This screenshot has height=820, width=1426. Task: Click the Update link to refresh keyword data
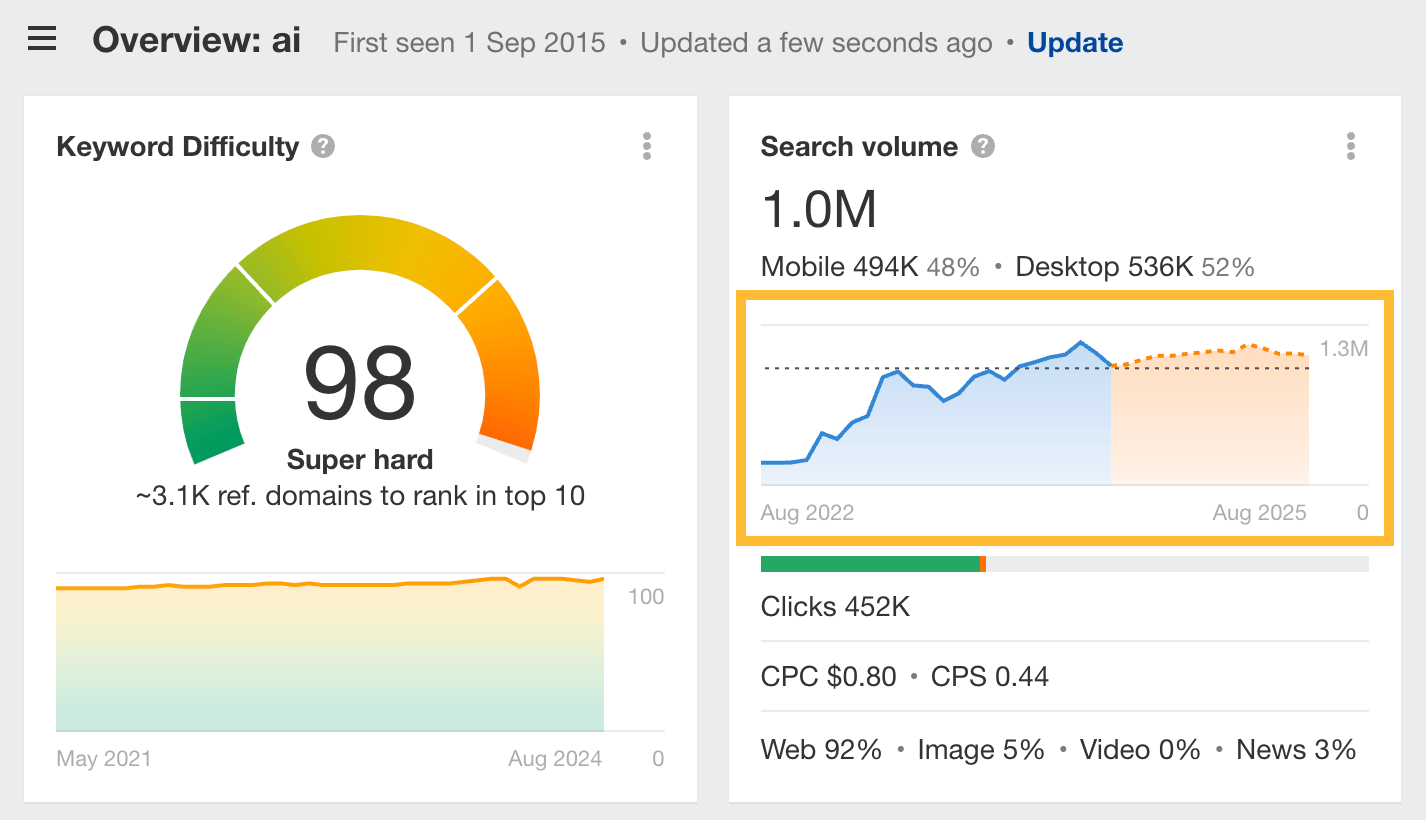1075,42
